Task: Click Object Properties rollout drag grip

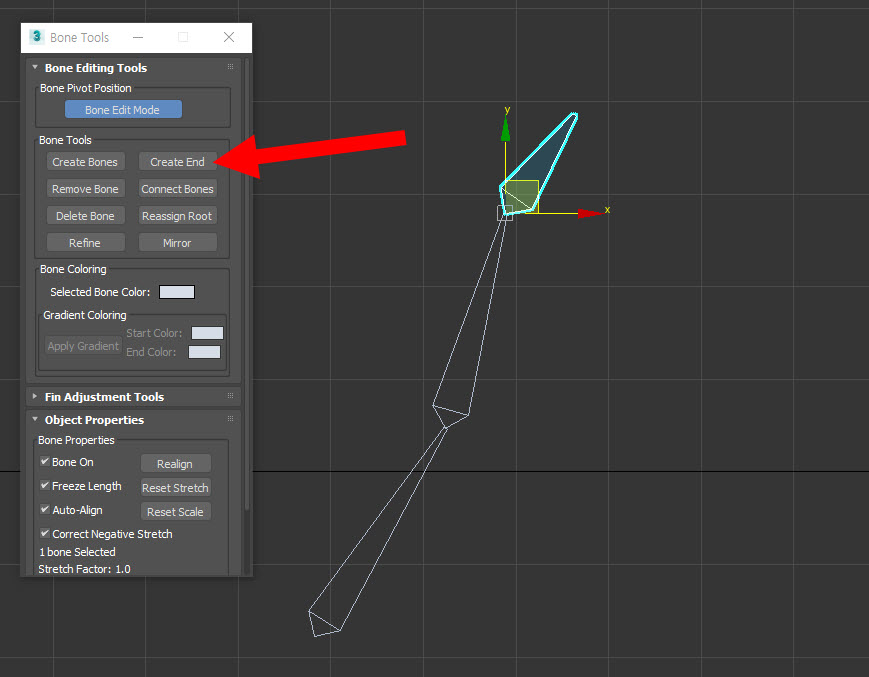Action: click(230, 419)
